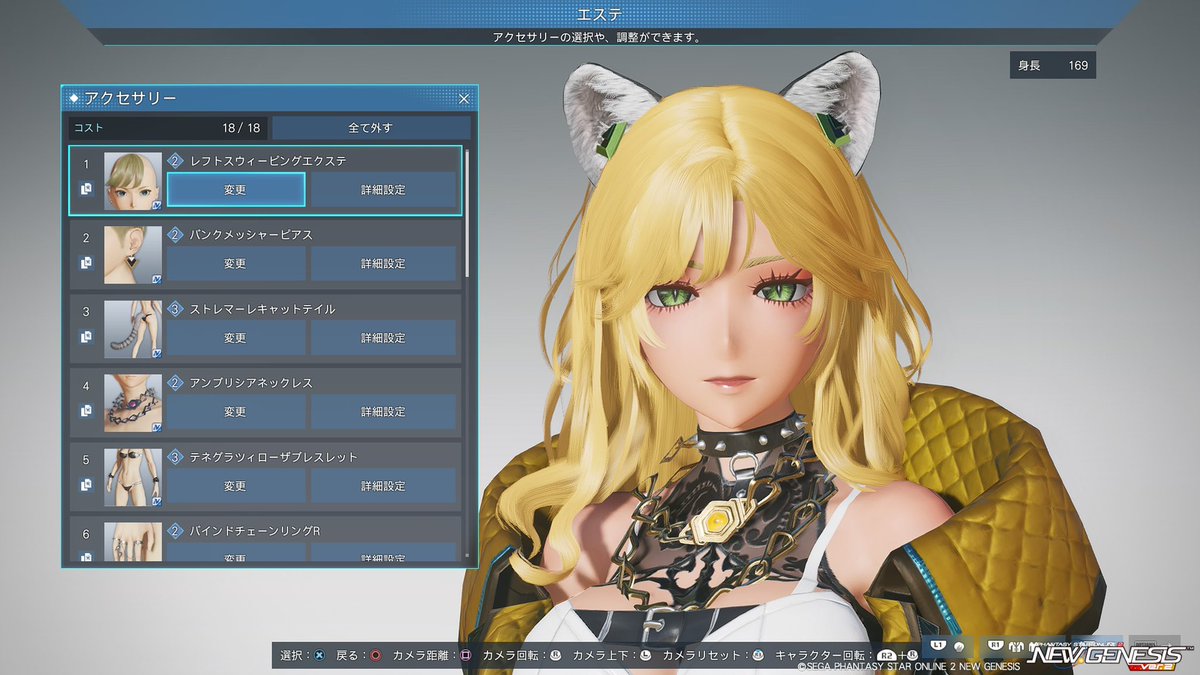Click the 全て外す remove-all button
The width and height of the screenshot is (1200, 675).
[x=371, y=128]
